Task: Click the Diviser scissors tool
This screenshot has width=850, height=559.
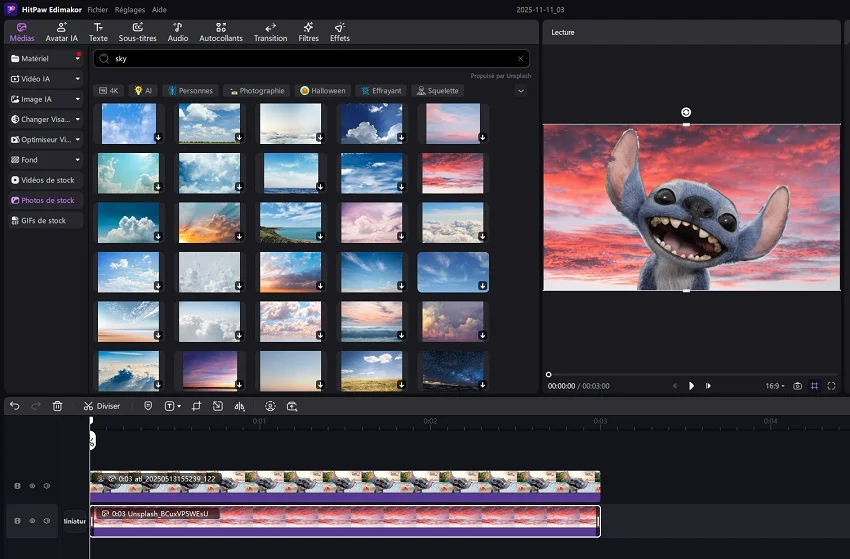Action: point(102,406)
